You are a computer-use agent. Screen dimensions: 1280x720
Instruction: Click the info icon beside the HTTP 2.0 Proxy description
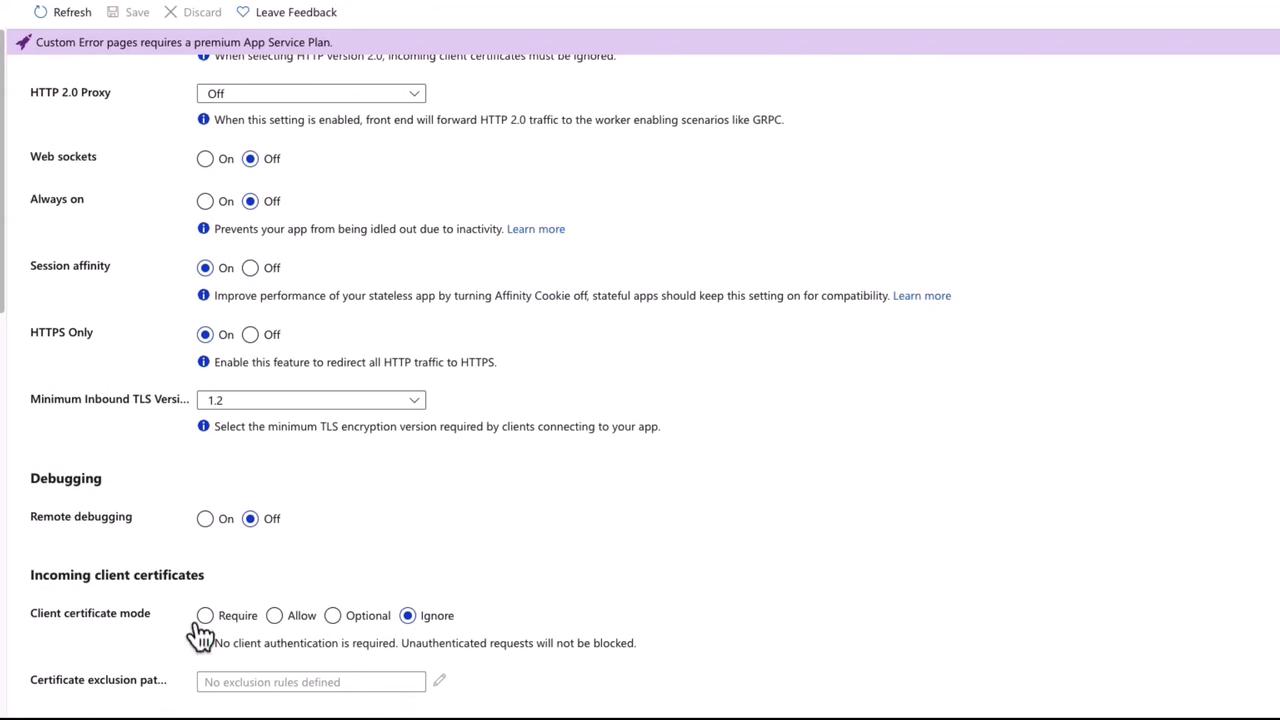point(204,119)
